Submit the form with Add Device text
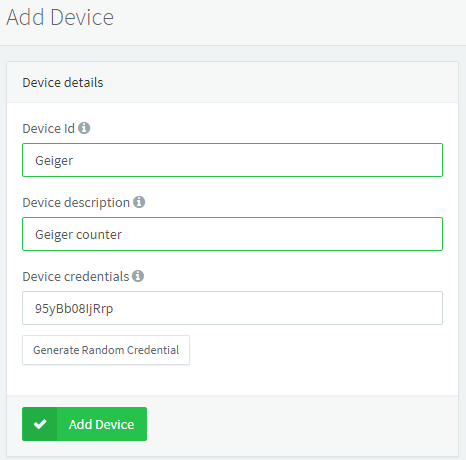Image resolution: width=466 pixels, height=460 pixels. 101,424
